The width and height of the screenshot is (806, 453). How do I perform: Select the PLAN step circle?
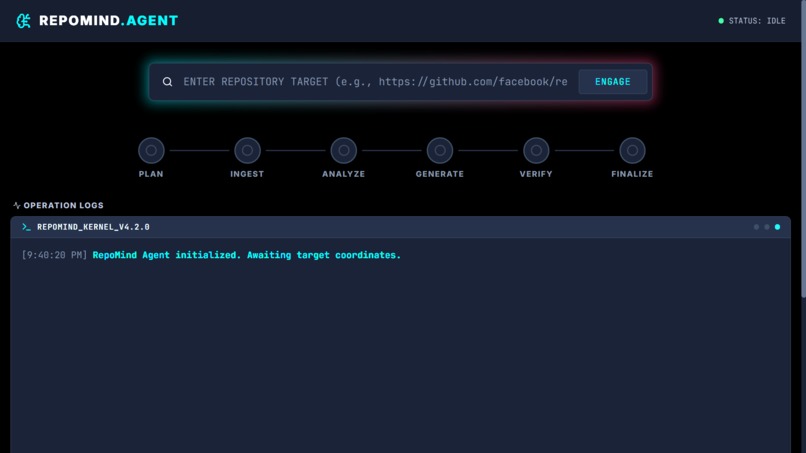(151, 151)
